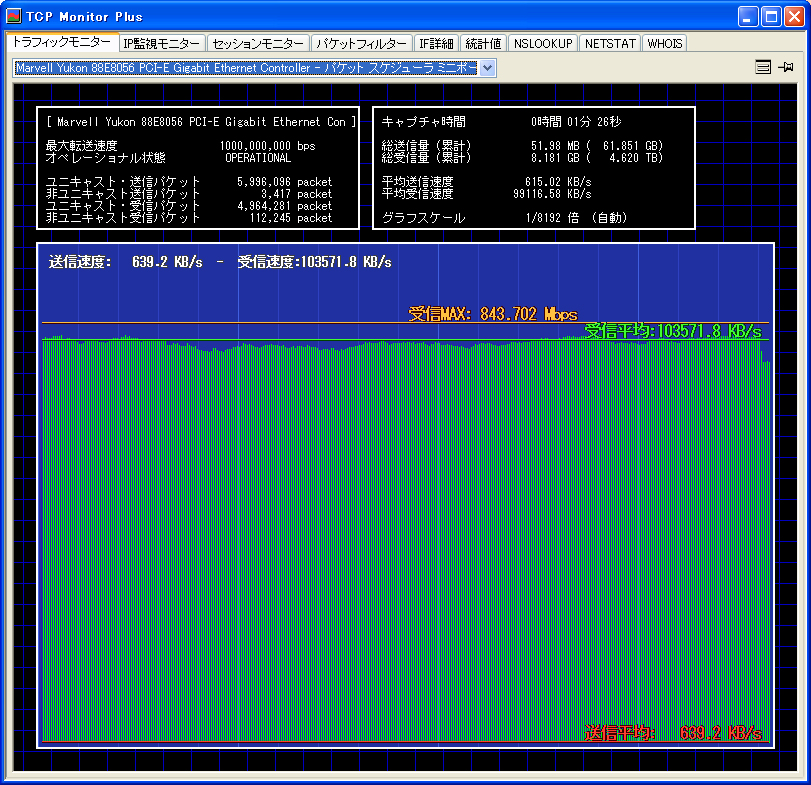
Task: Click the adapter info panel with packet counts
Action: (x=198, y=168)
